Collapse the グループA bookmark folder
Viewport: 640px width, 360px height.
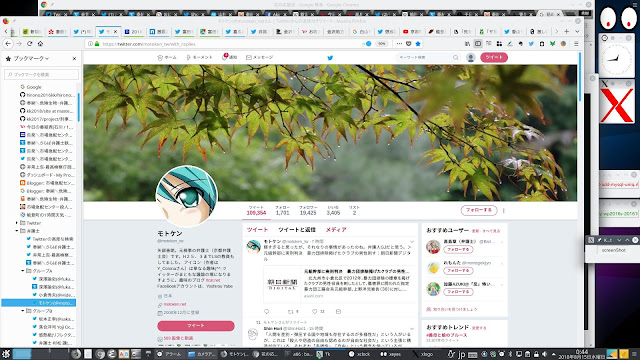23,271
